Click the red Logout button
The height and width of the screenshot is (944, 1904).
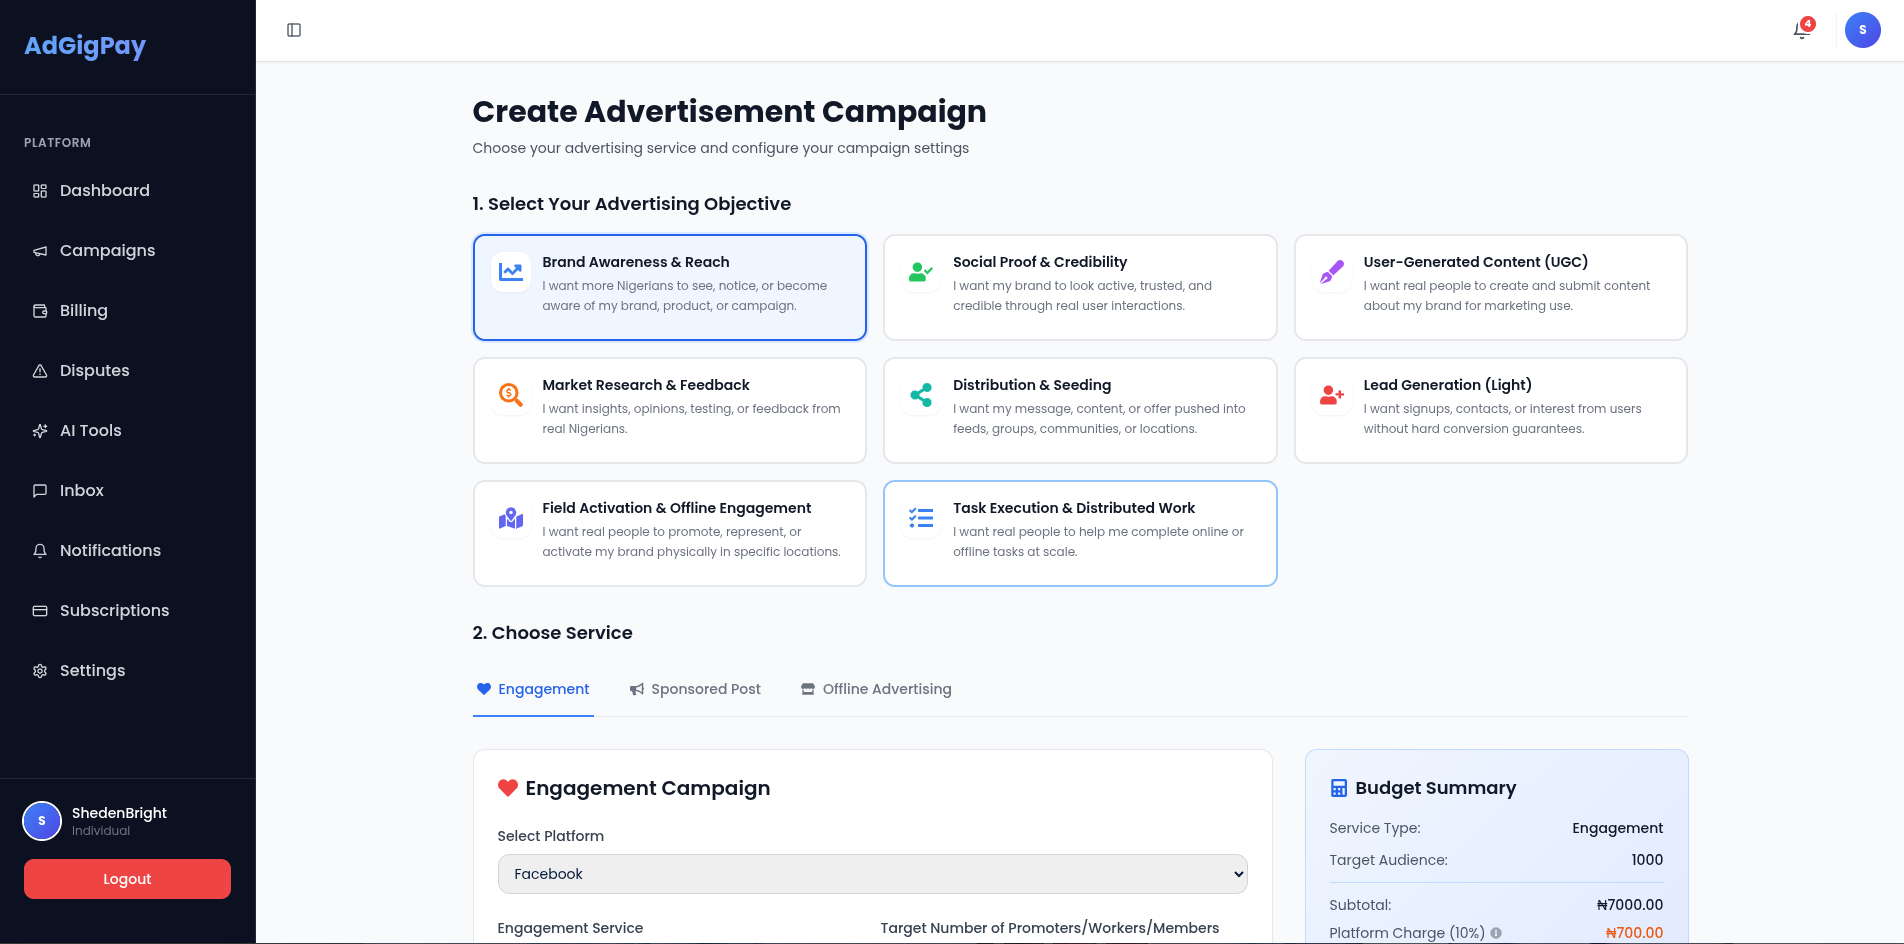pos(127,879)
